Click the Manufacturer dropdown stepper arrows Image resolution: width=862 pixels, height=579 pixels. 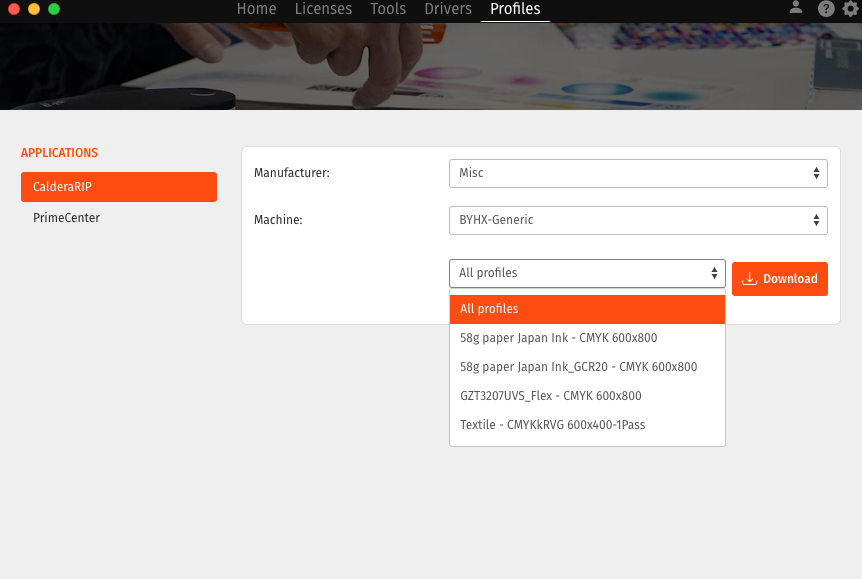[816, 172]
